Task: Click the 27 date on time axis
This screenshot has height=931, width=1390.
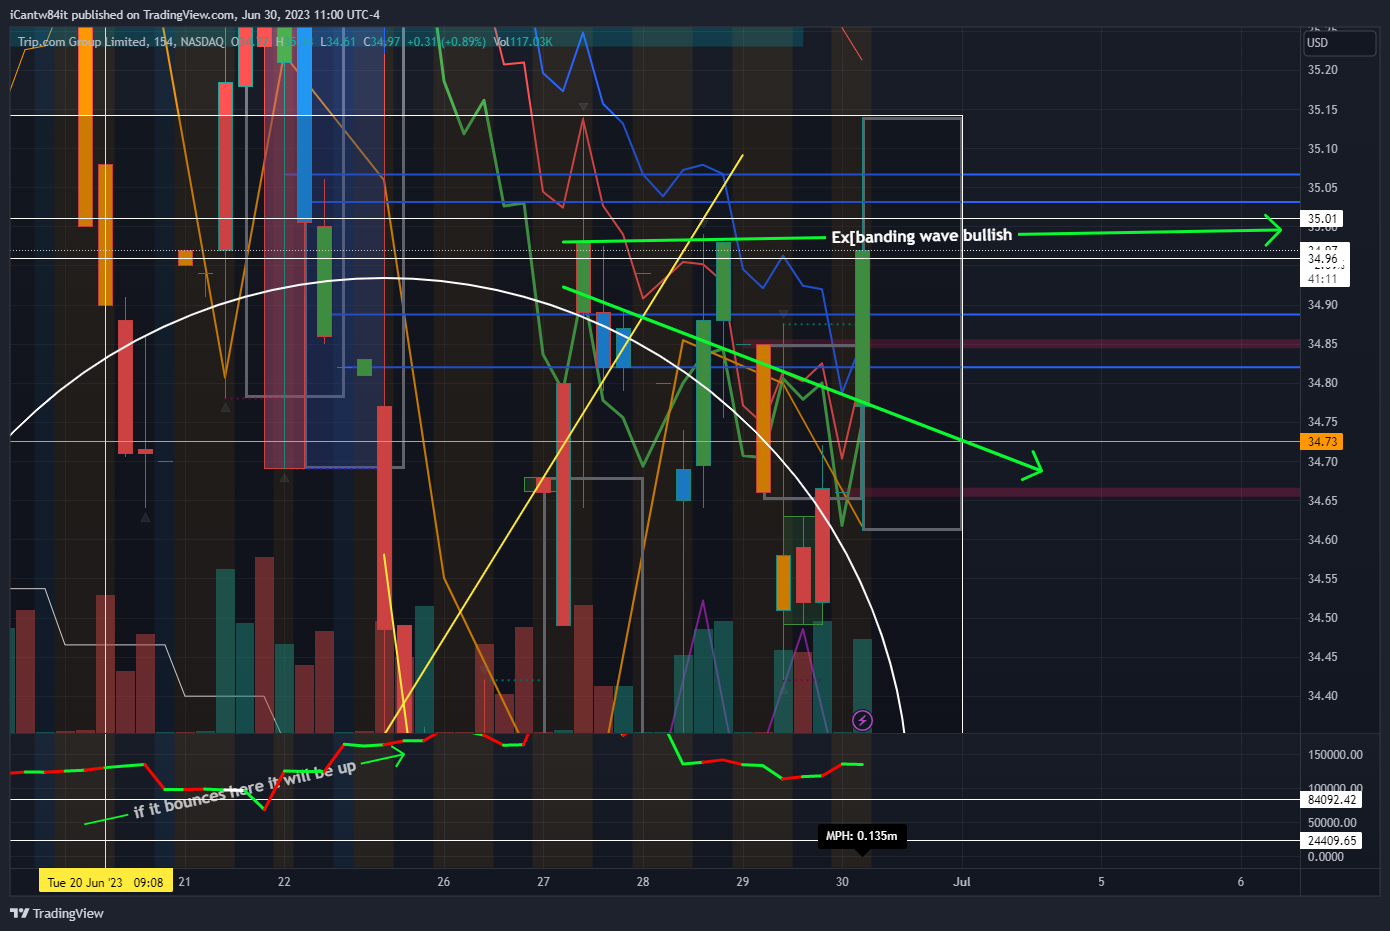Action: pos(543,882)
